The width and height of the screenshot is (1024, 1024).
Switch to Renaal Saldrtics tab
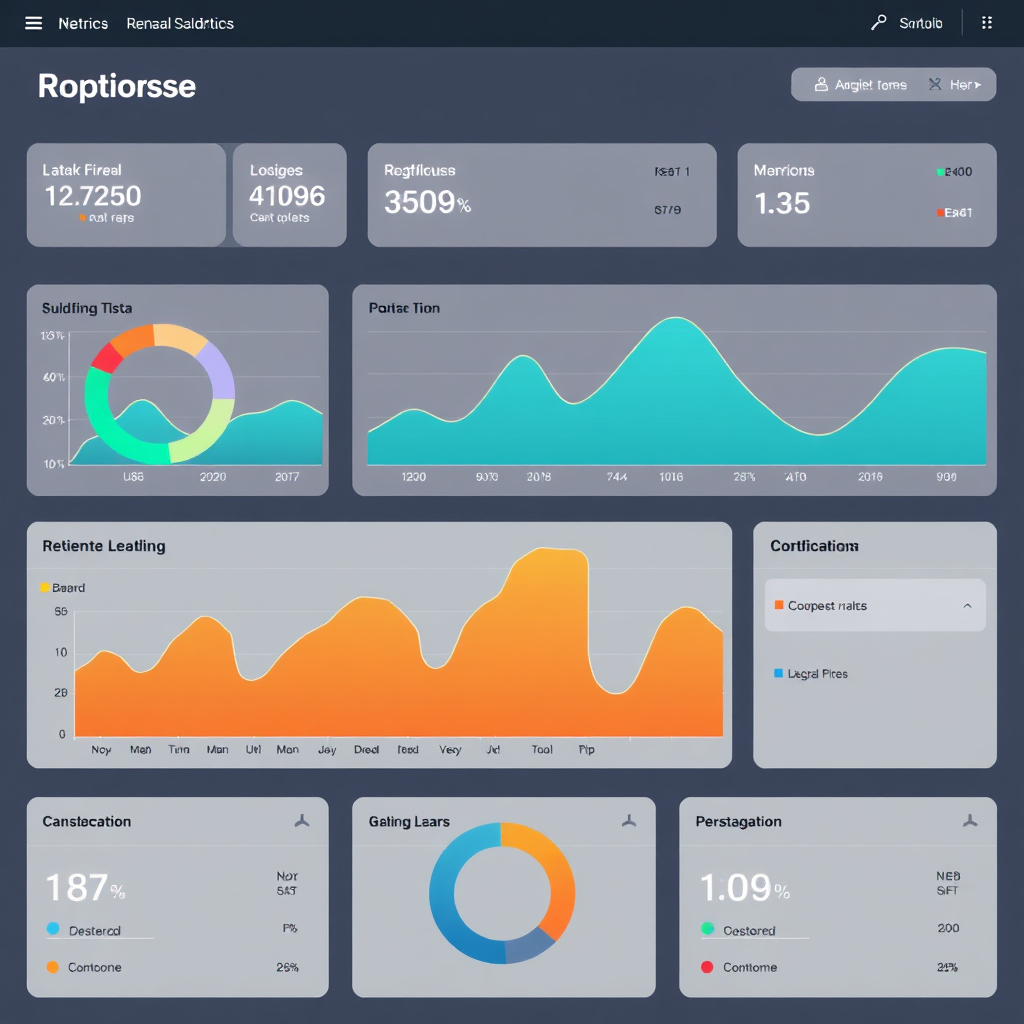coord(180,23)
